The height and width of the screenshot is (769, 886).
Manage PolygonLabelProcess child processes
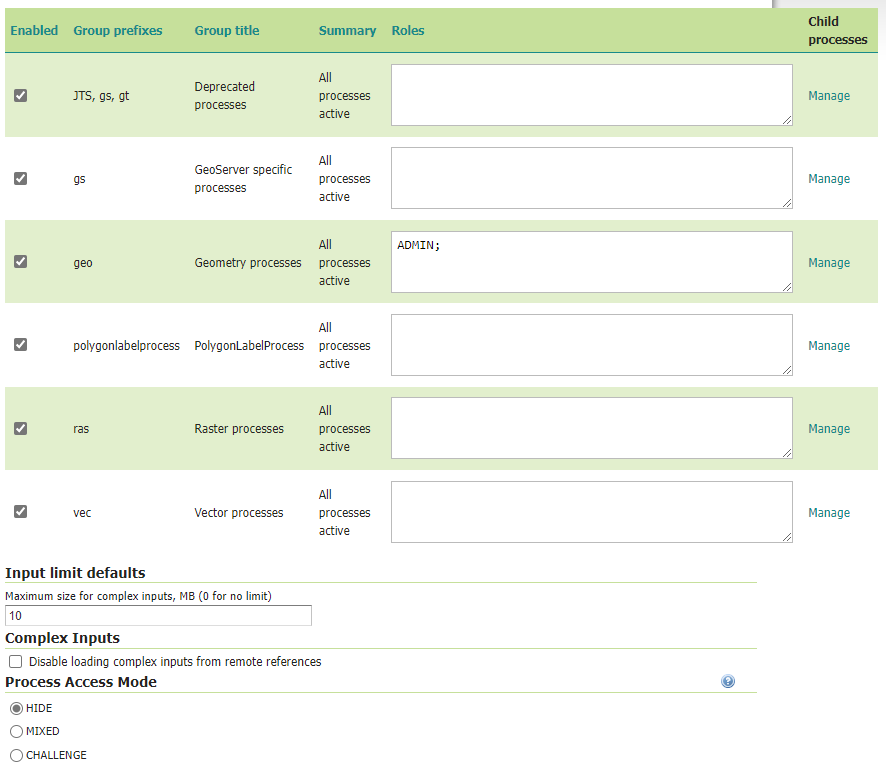(829, 346)
